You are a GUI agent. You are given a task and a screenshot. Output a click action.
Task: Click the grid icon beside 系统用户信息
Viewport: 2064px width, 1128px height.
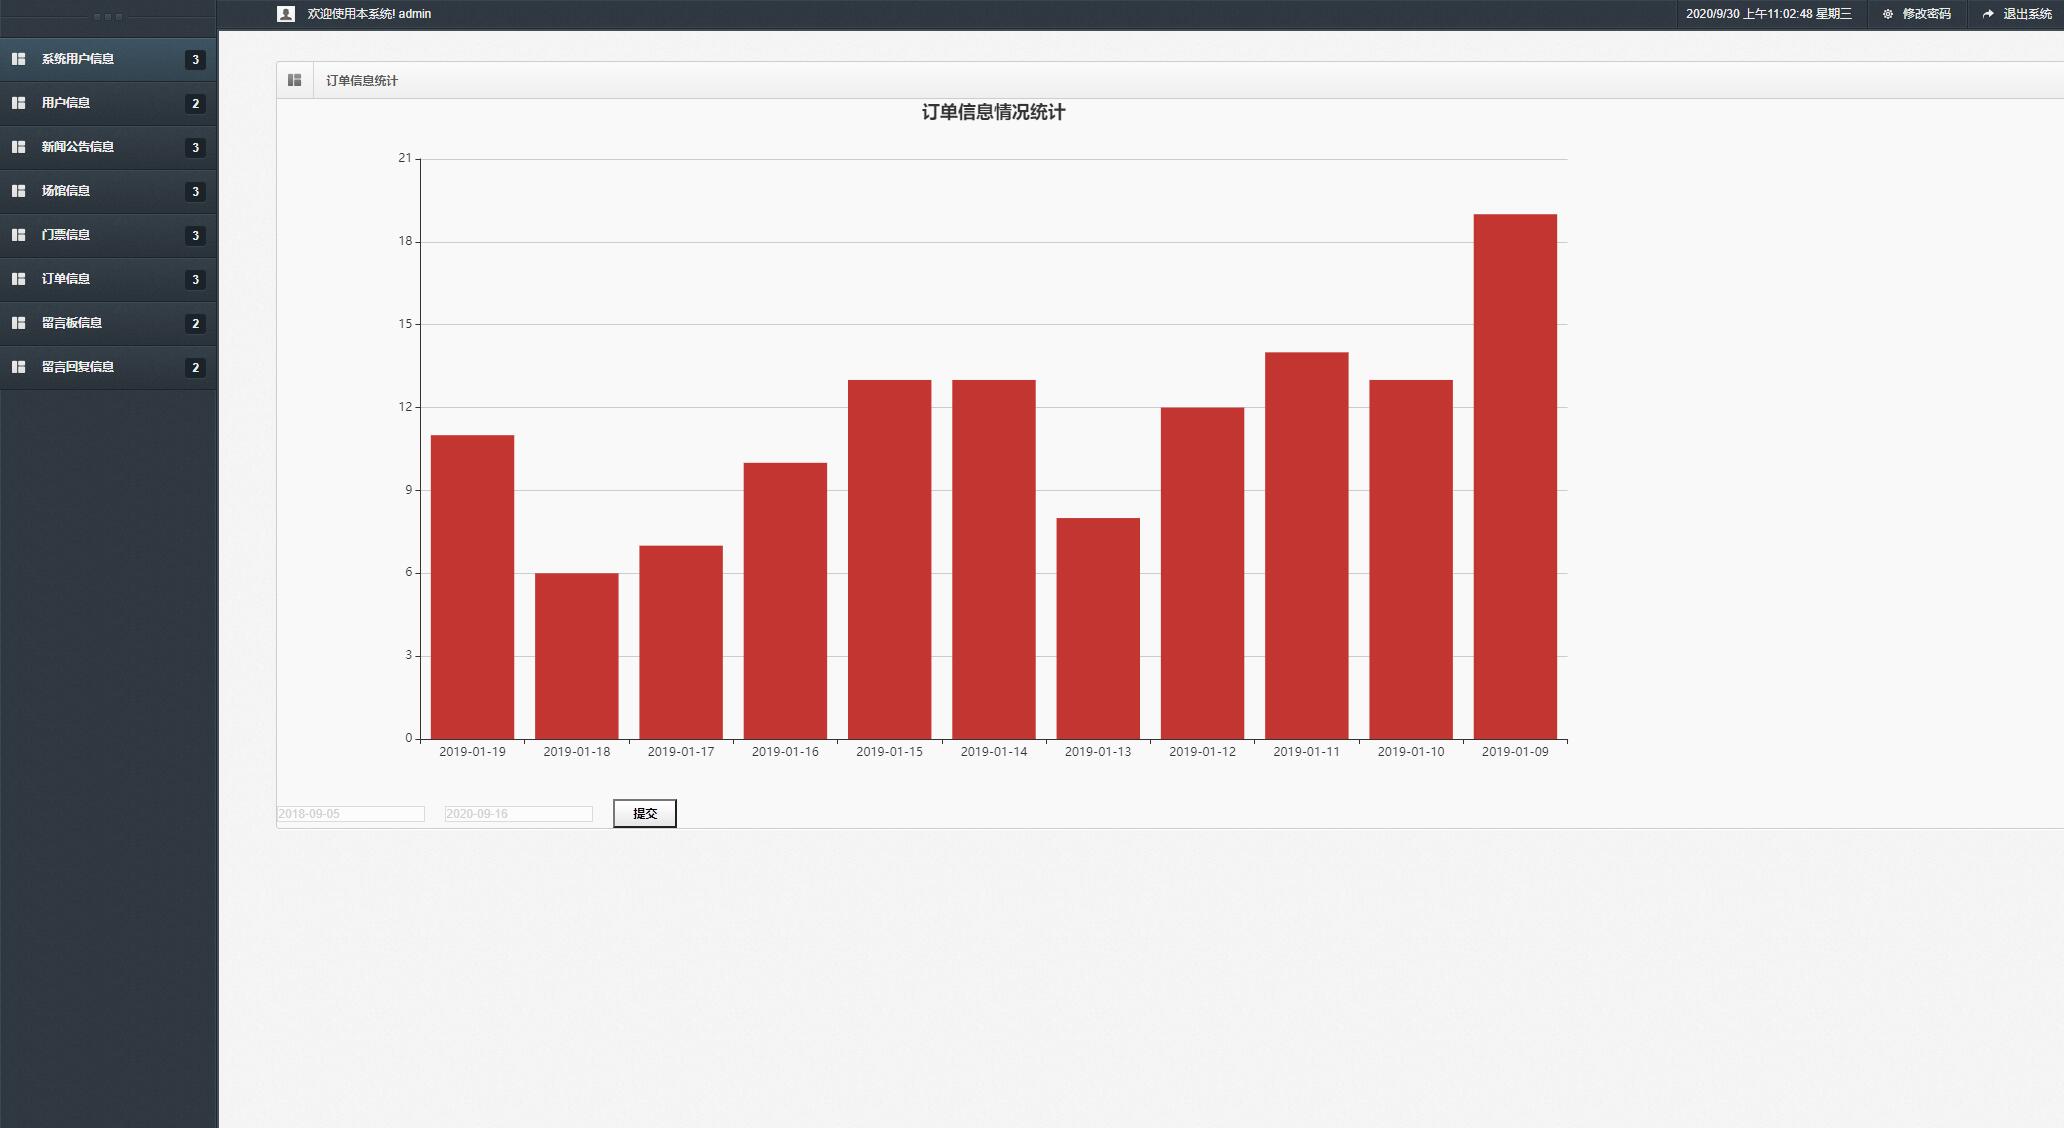point(18,59)
